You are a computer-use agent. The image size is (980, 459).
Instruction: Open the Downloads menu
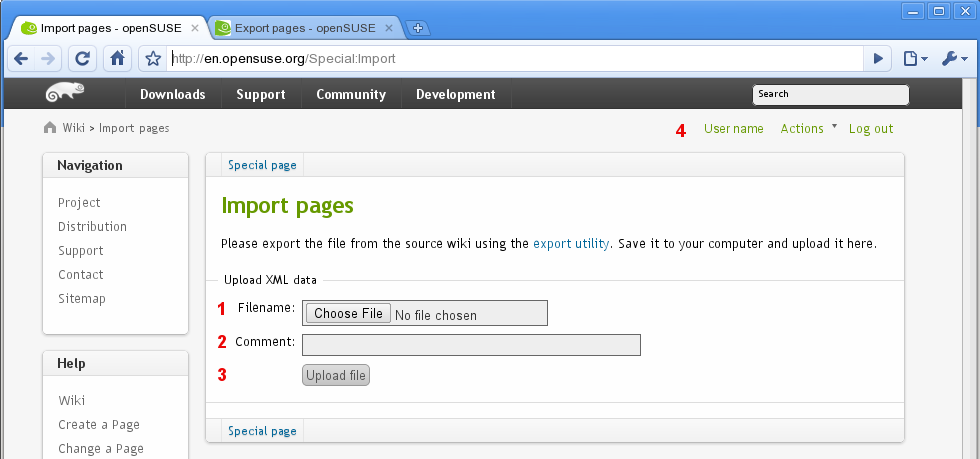click(172, 94)
